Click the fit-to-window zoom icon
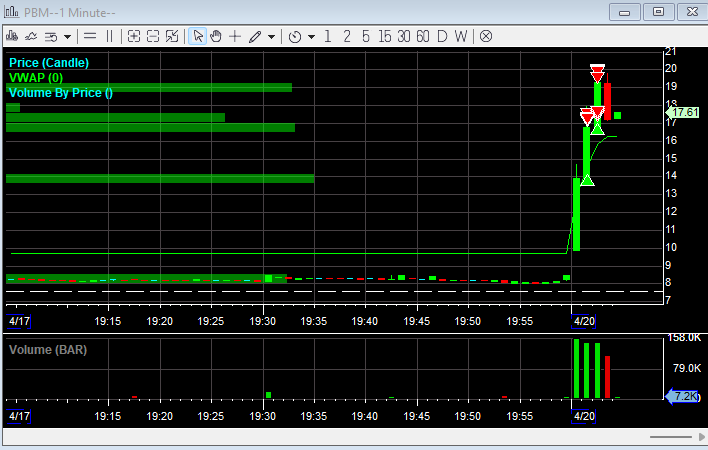 point(172,36)
